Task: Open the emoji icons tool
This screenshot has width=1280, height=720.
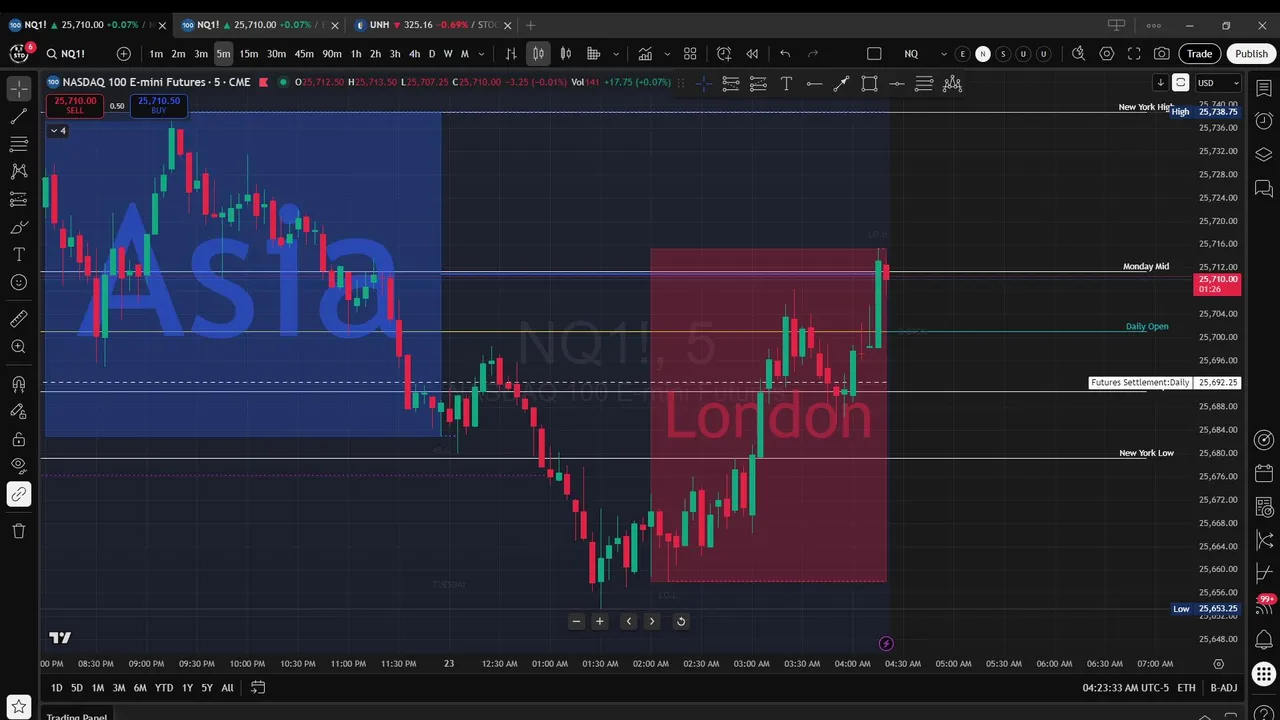Action: (x=19, y=283)
